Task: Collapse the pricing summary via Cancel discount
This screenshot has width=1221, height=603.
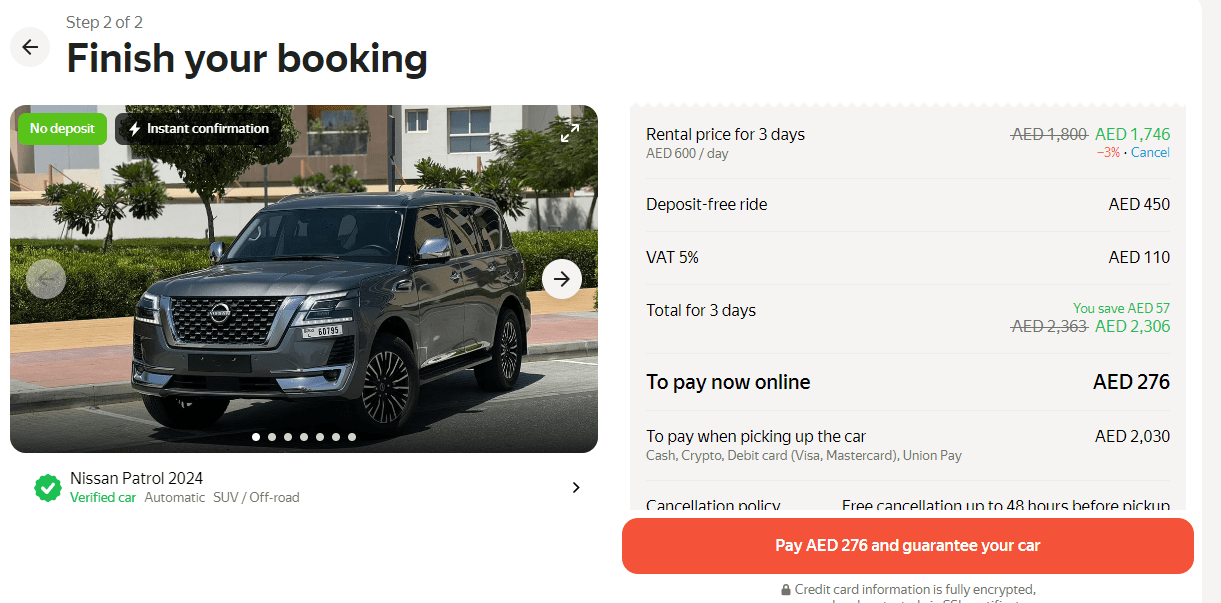Action: point(1150,152)
